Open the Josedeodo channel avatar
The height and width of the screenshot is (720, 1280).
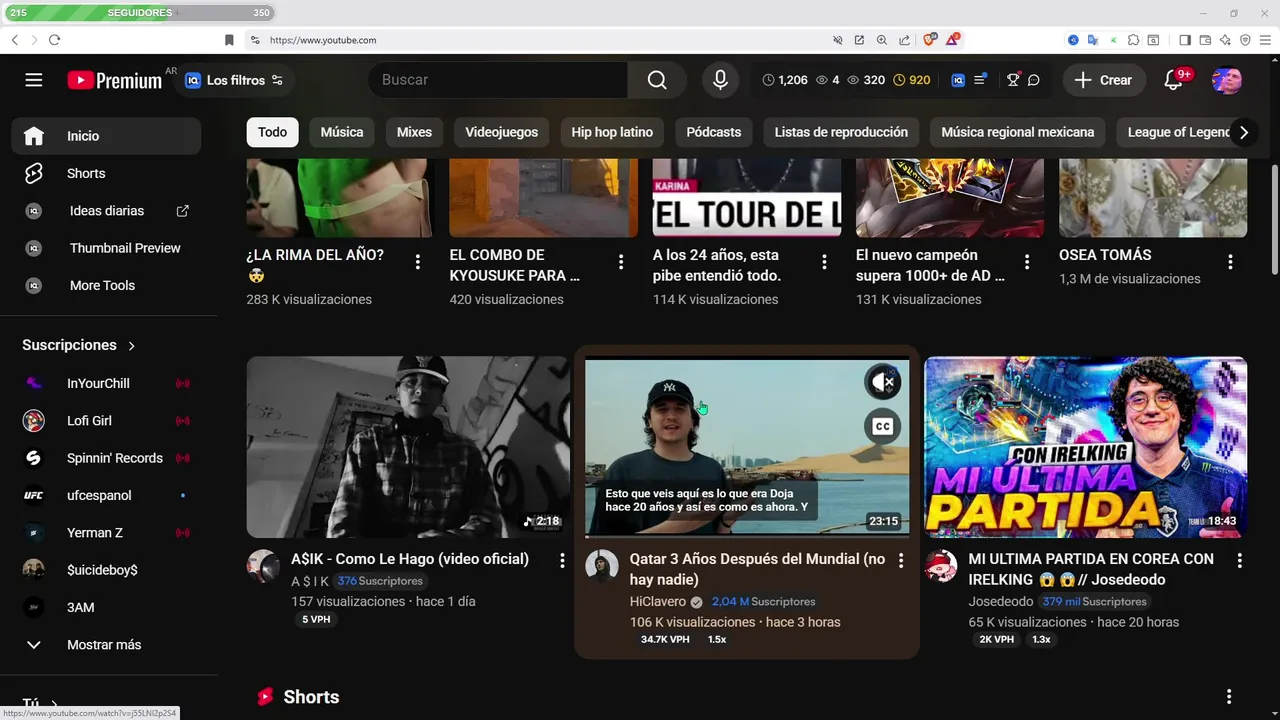pos(941,566)
